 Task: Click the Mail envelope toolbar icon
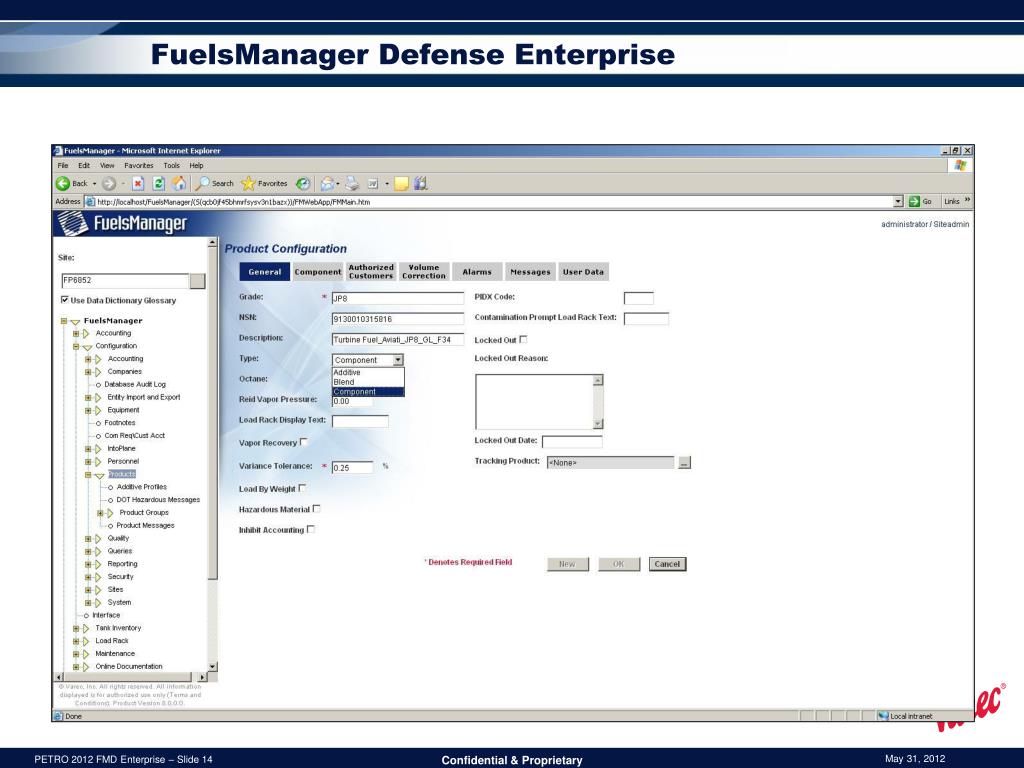(327, 184)
